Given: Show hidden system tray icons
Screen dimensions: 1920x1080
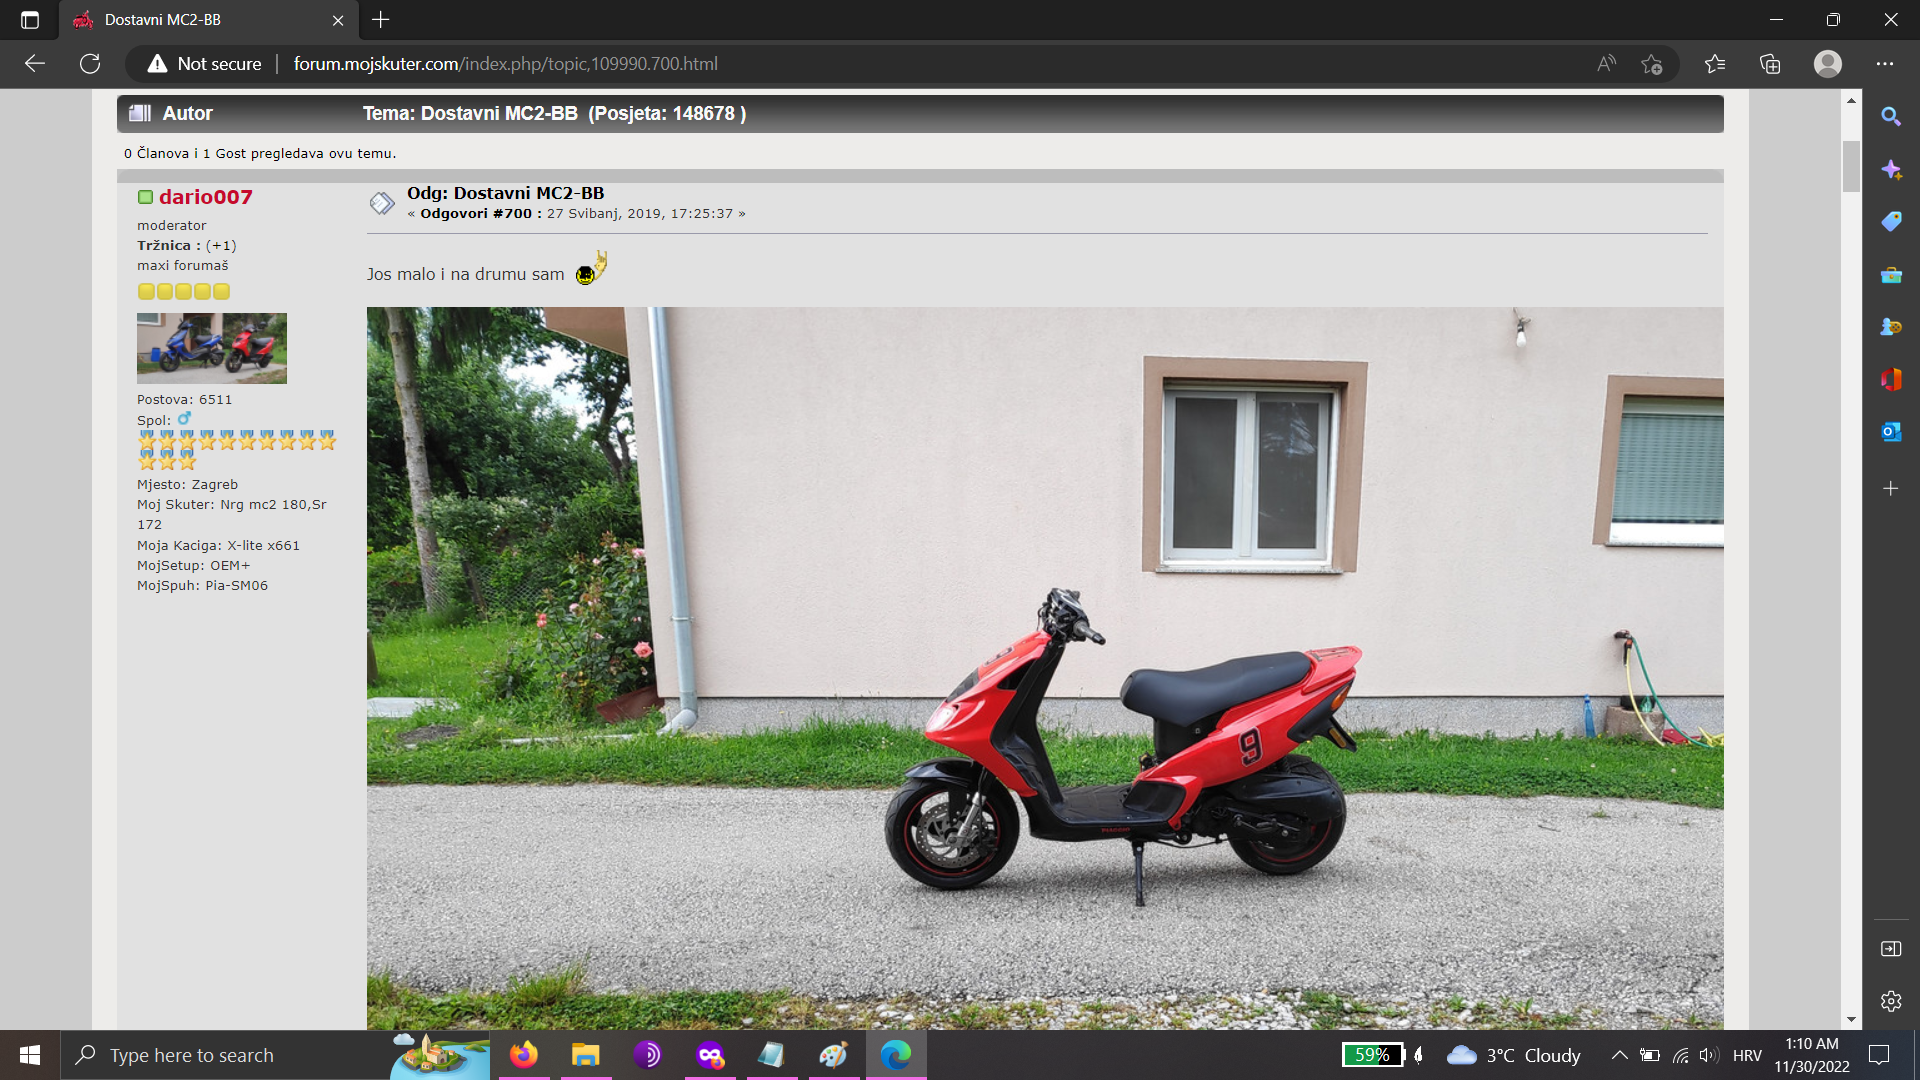Looking at the screenshot, I should 1620,1055.
